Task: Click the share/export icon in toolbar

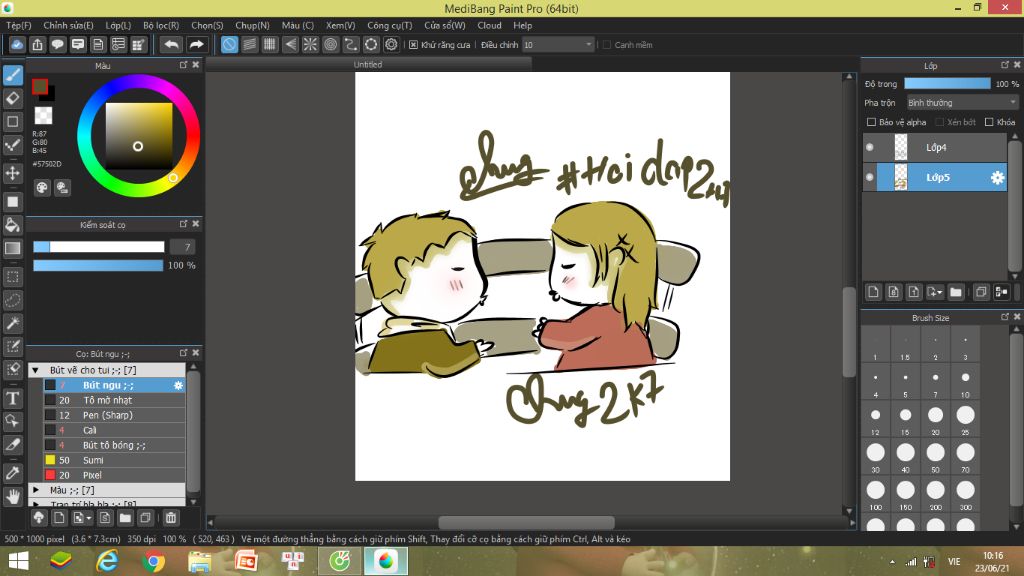Action: point(37,44)
